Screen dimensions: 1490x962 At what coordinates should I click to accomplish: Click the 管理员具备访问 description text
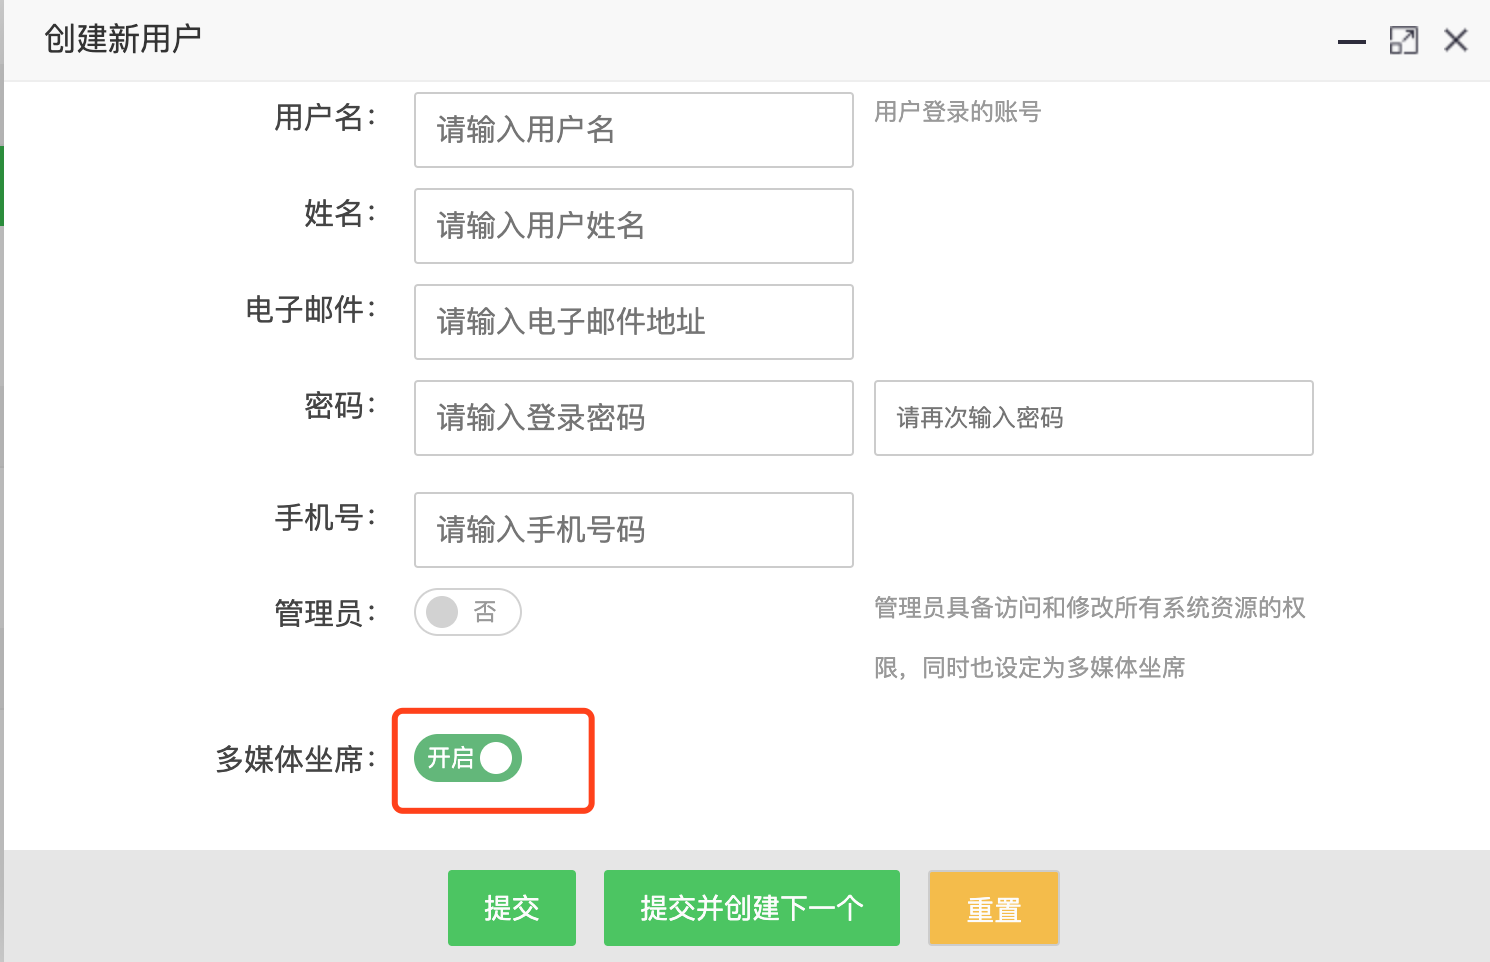click(1090, 608)
